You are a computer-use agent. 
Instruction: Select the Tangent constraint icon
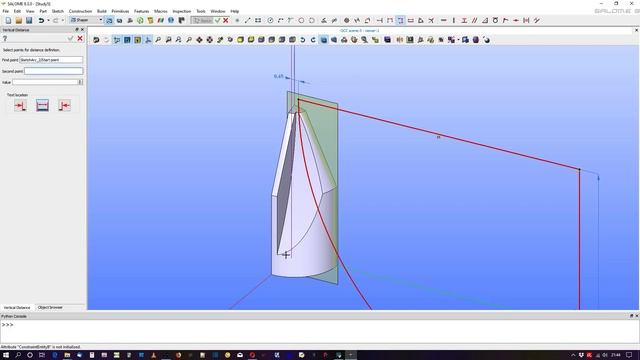click(495, 20)
